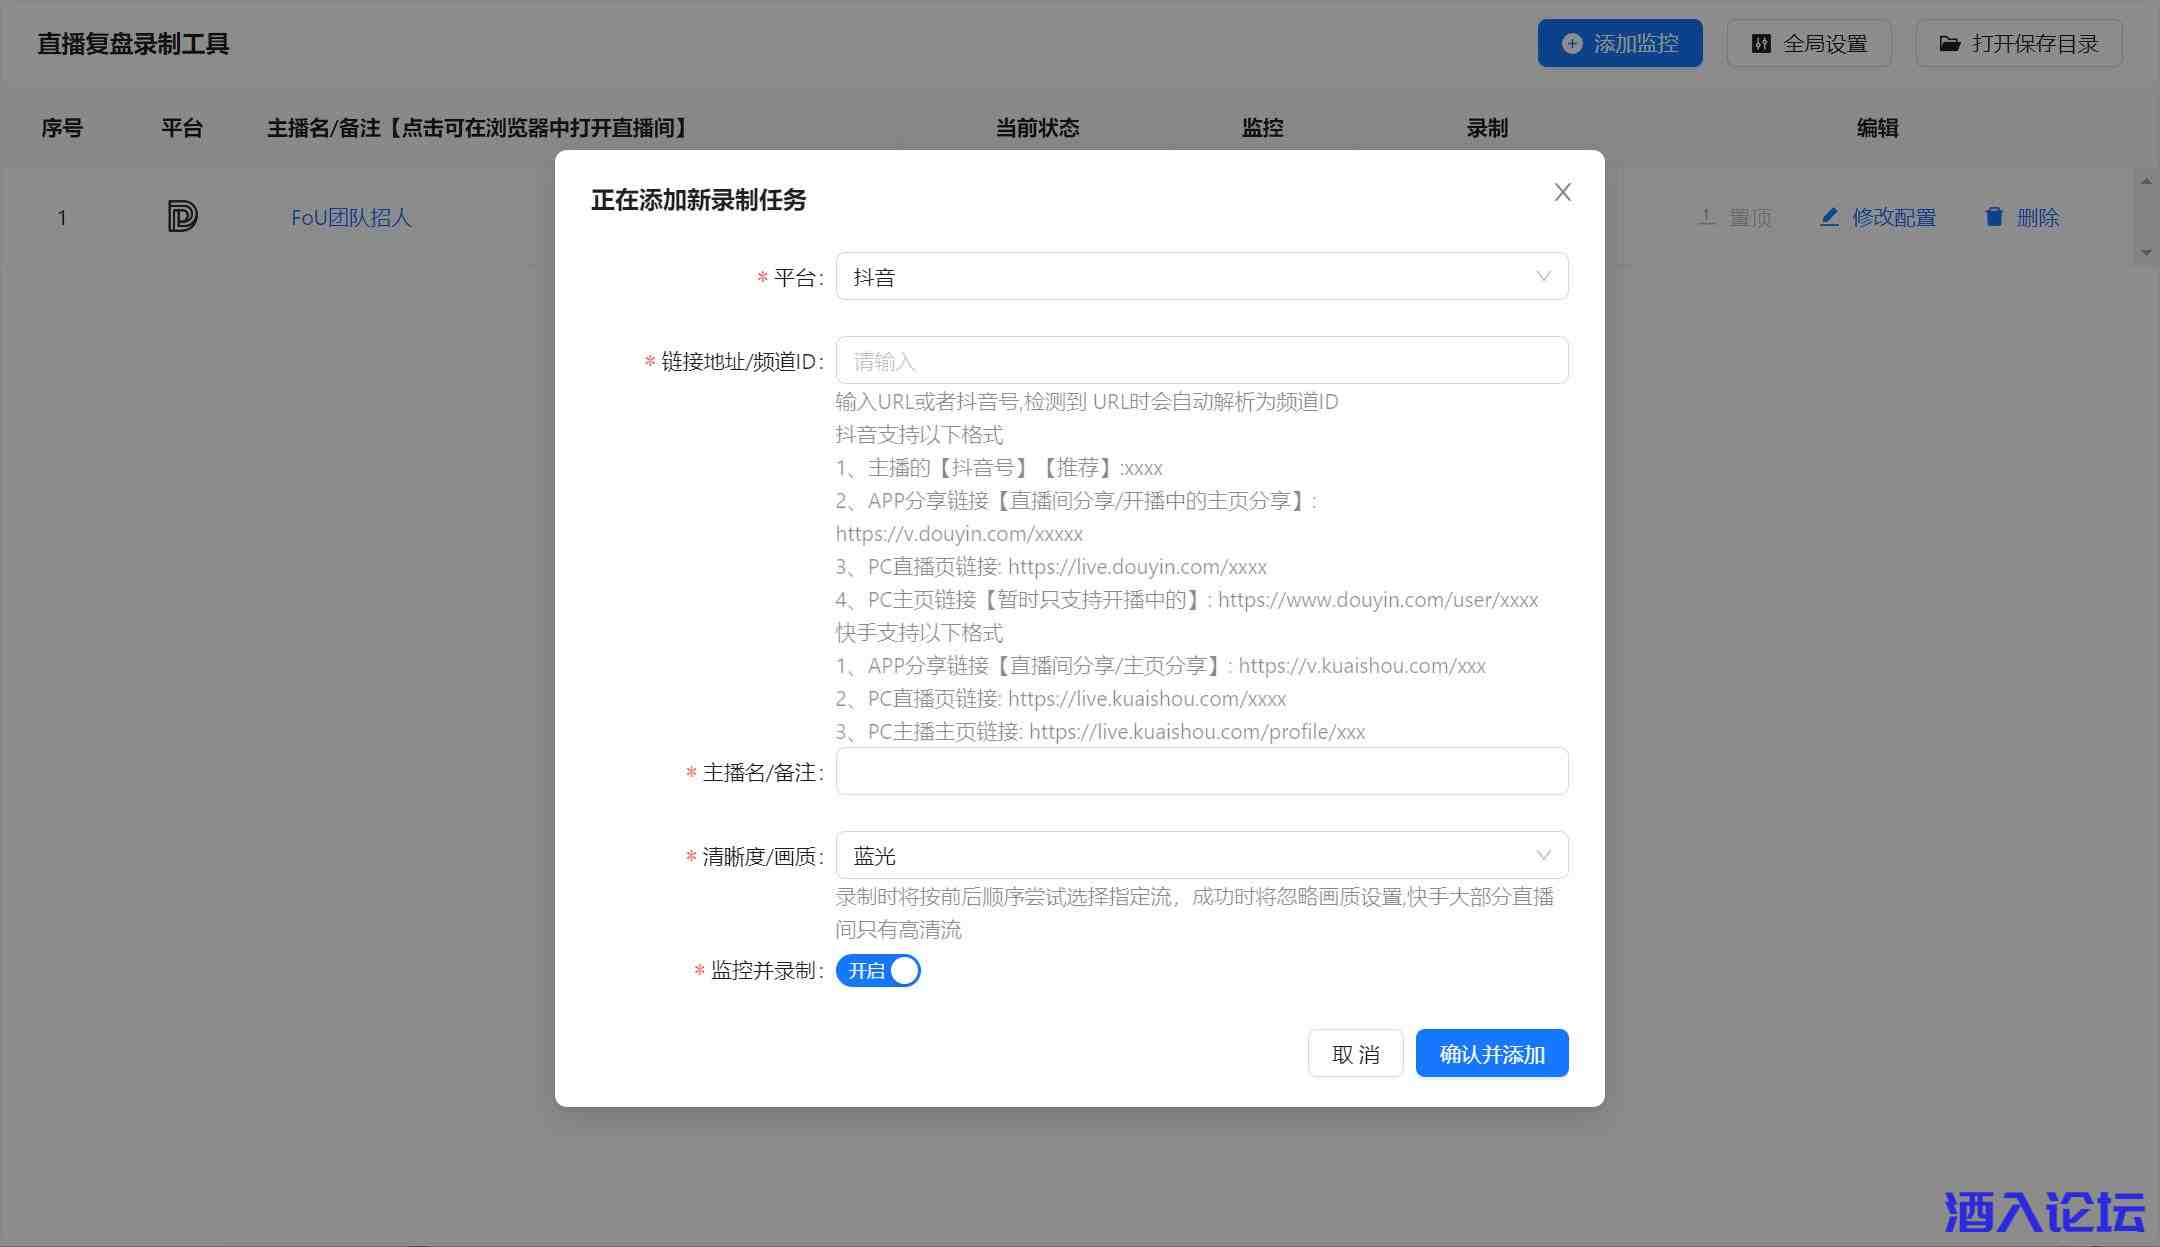The height and width of the screenshot is (1247, 2160).
Task: Open the FoU团队招人 streamer link
Action: pos(351,217)
